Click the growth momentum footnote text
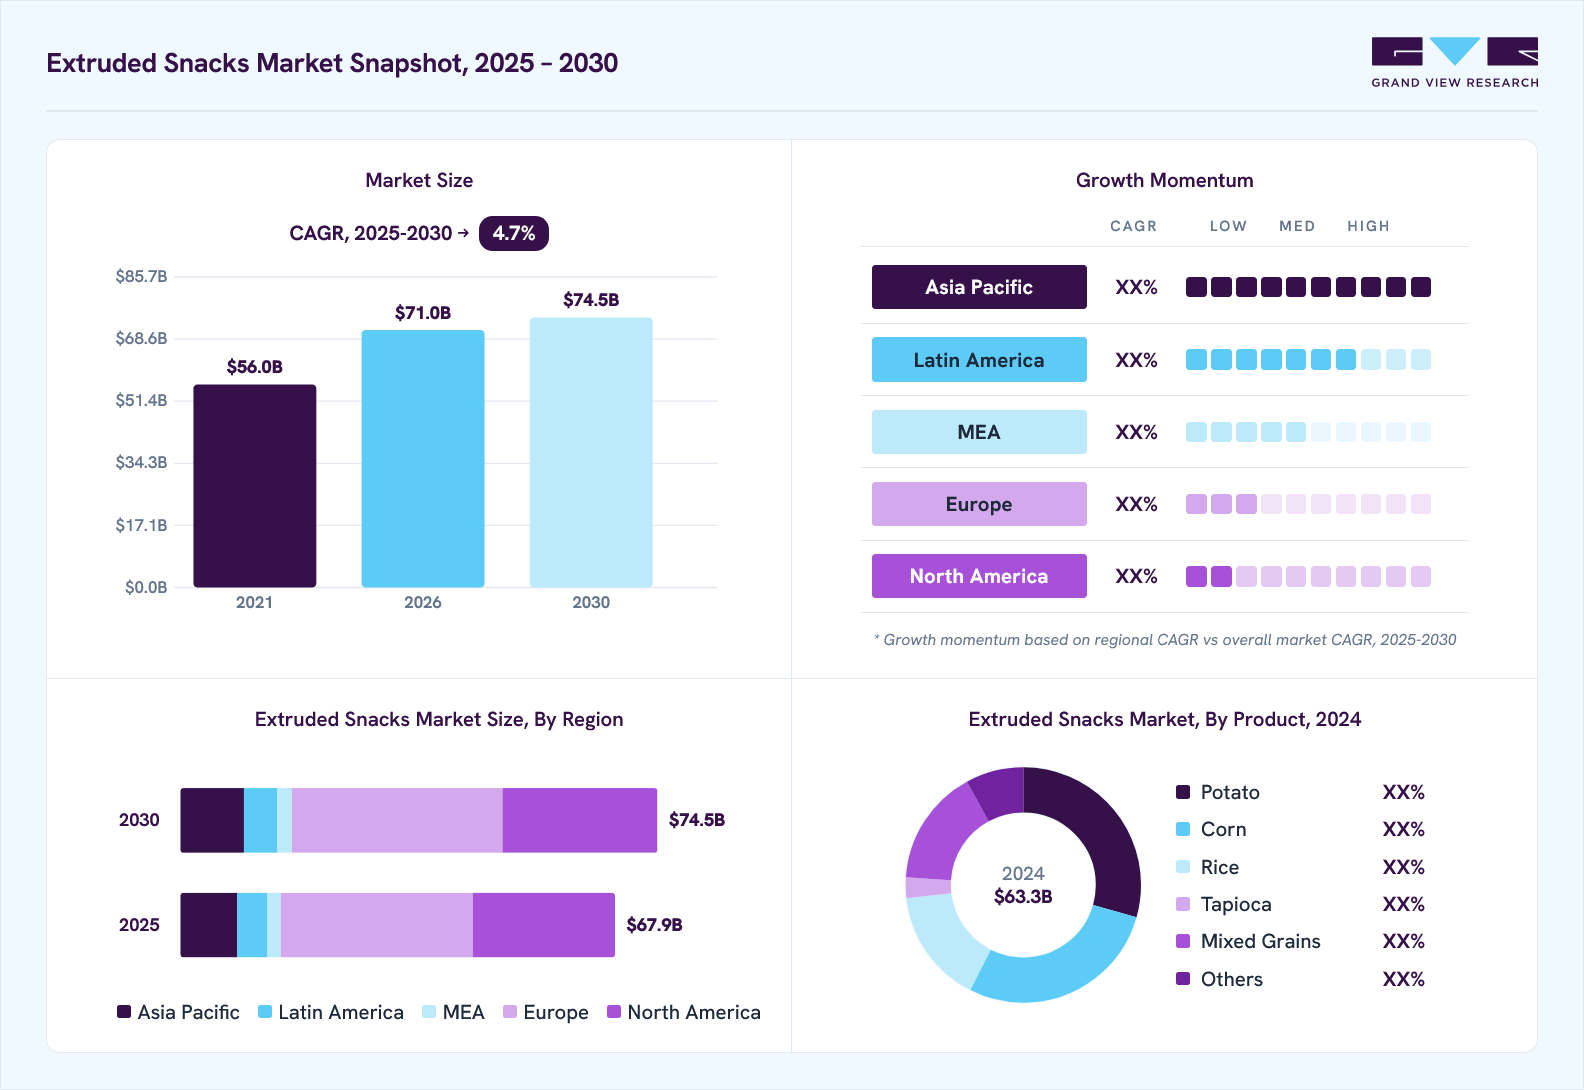This screenshot has width=1584, height=1090. click(x=1165, y=640)
